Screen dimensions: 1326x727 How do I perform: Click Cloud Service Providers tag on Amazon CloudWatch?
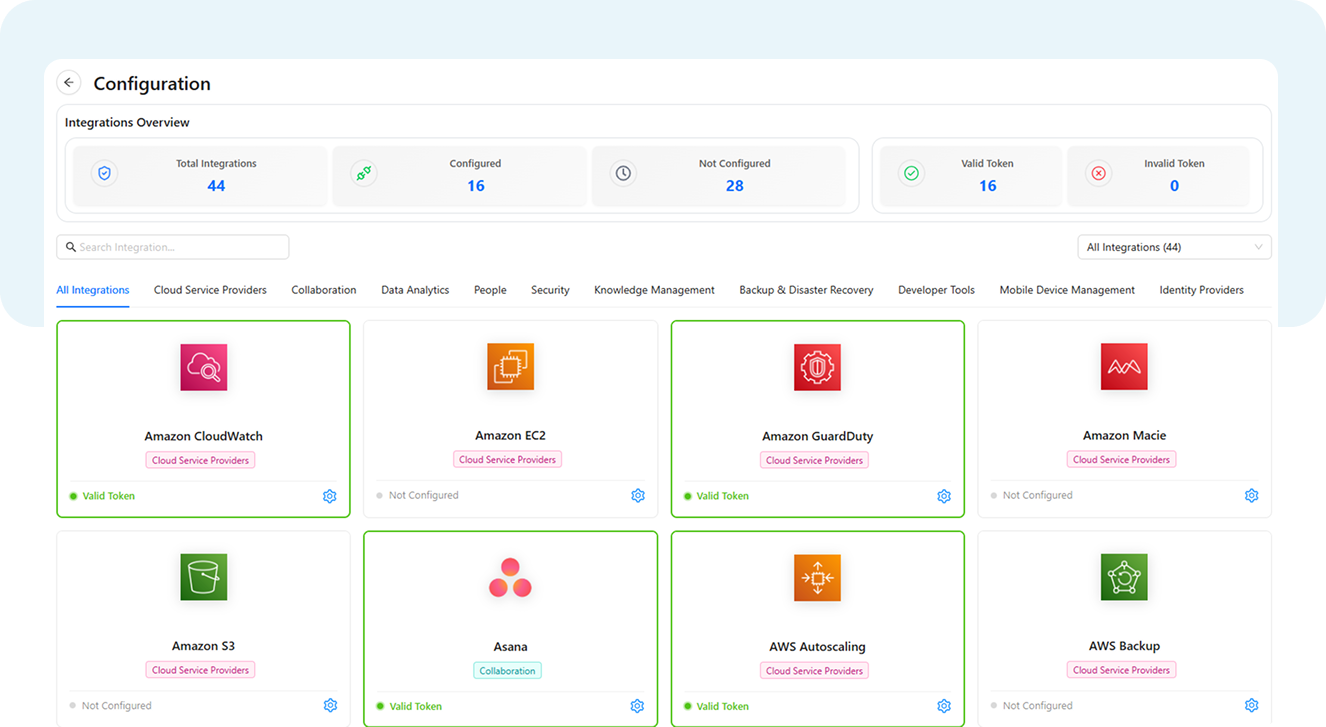tap(201, 460)
